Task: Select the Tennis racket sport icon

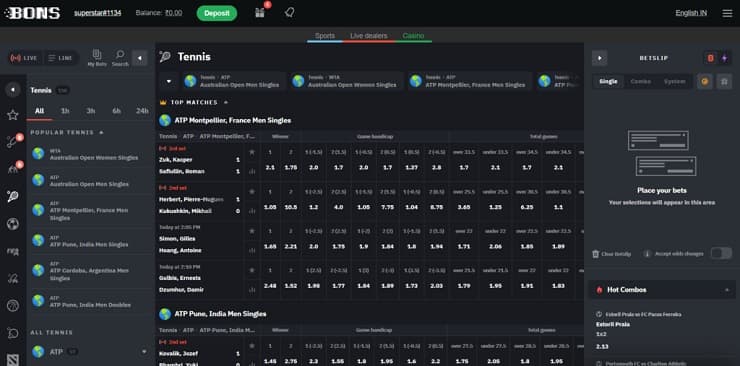Action: click(13, 196)
